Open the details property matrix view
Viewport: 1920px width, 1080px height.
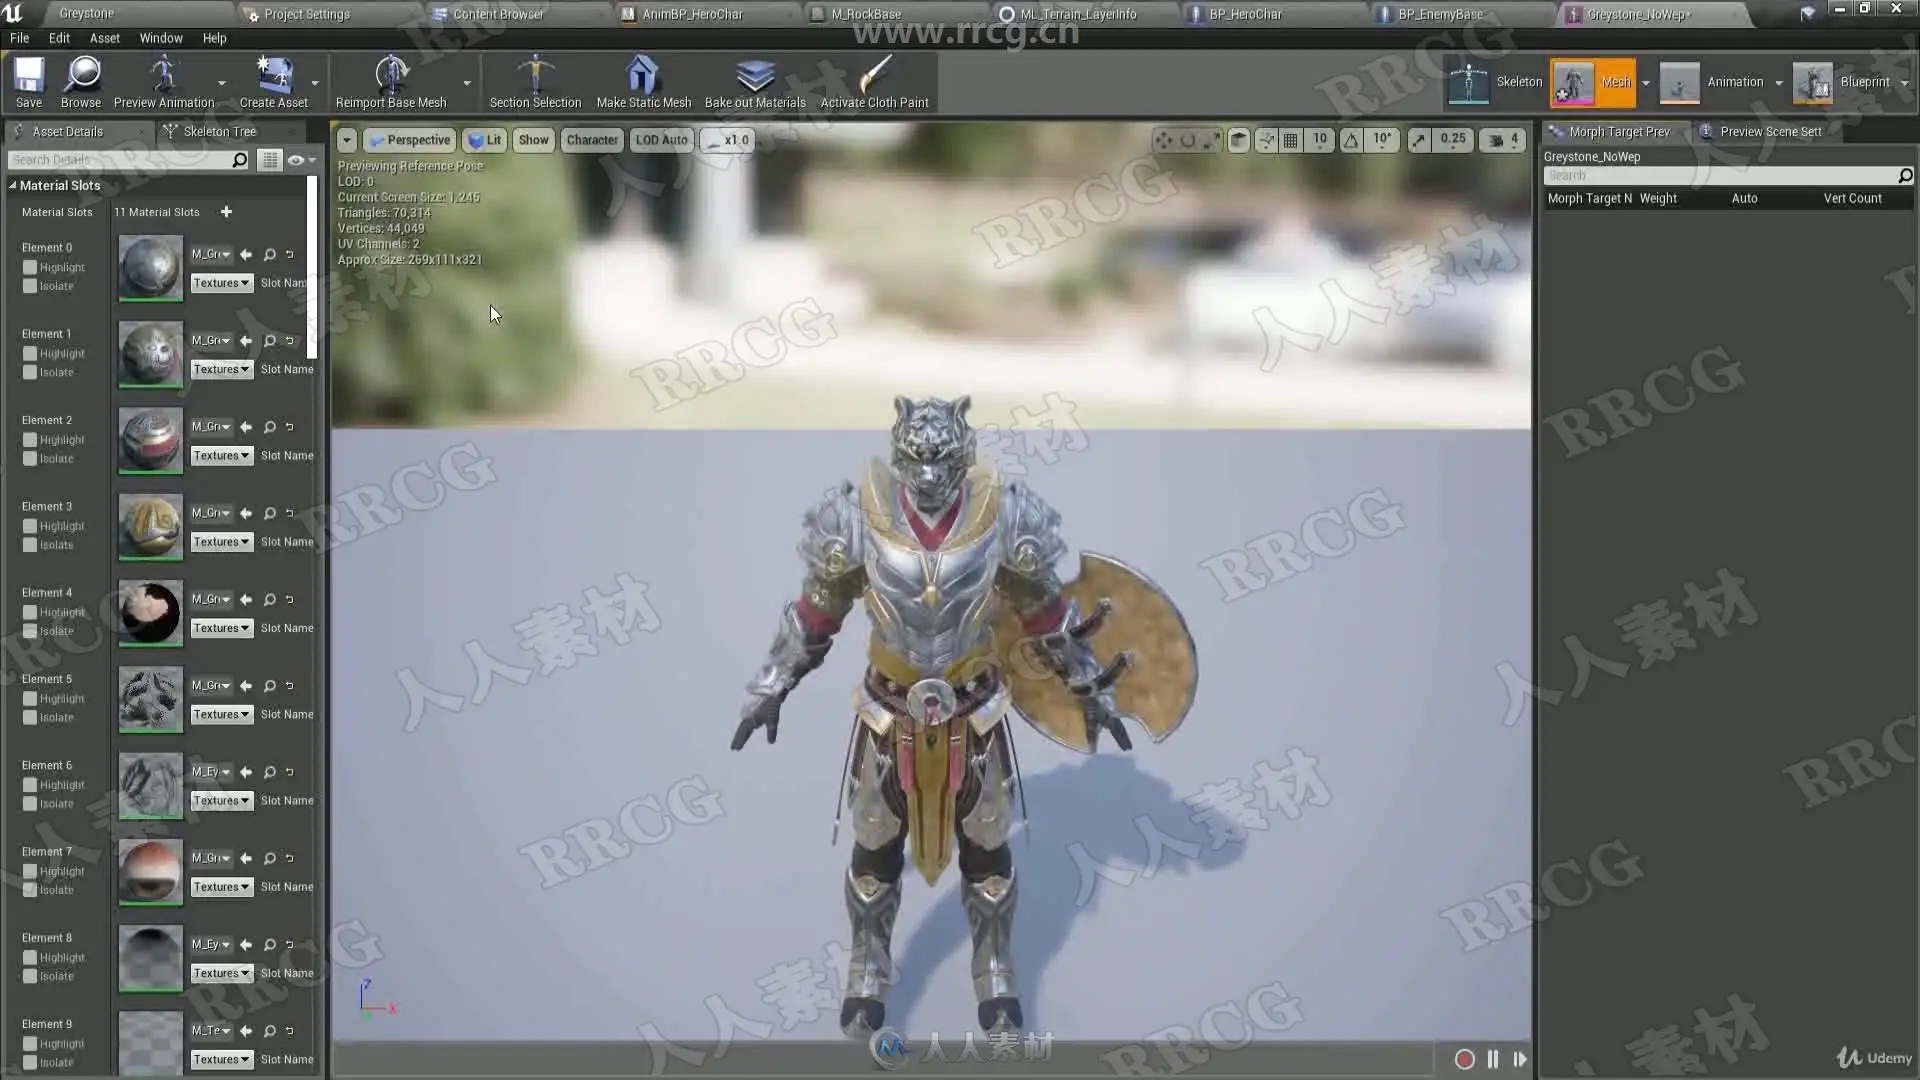[x=270, y=160]
